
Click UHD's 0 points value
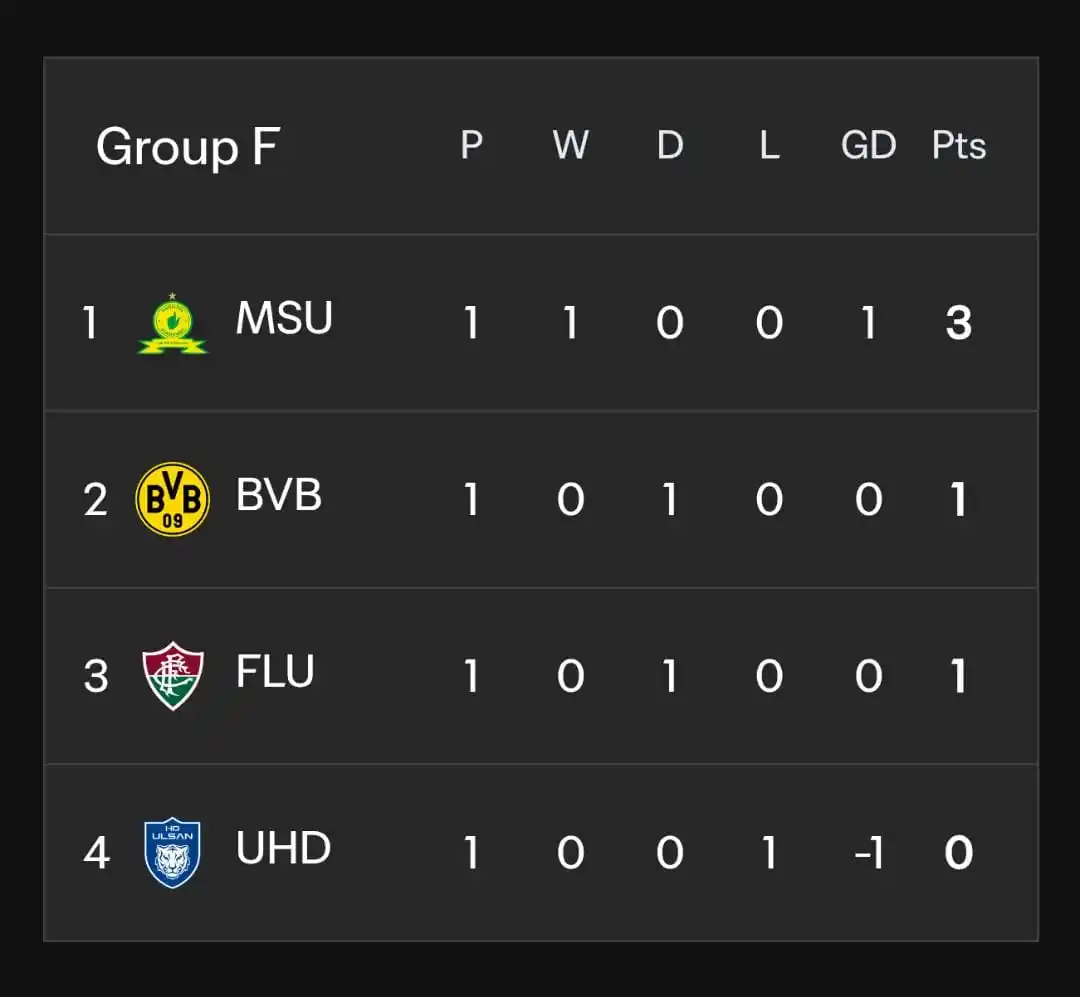point(959,853)
